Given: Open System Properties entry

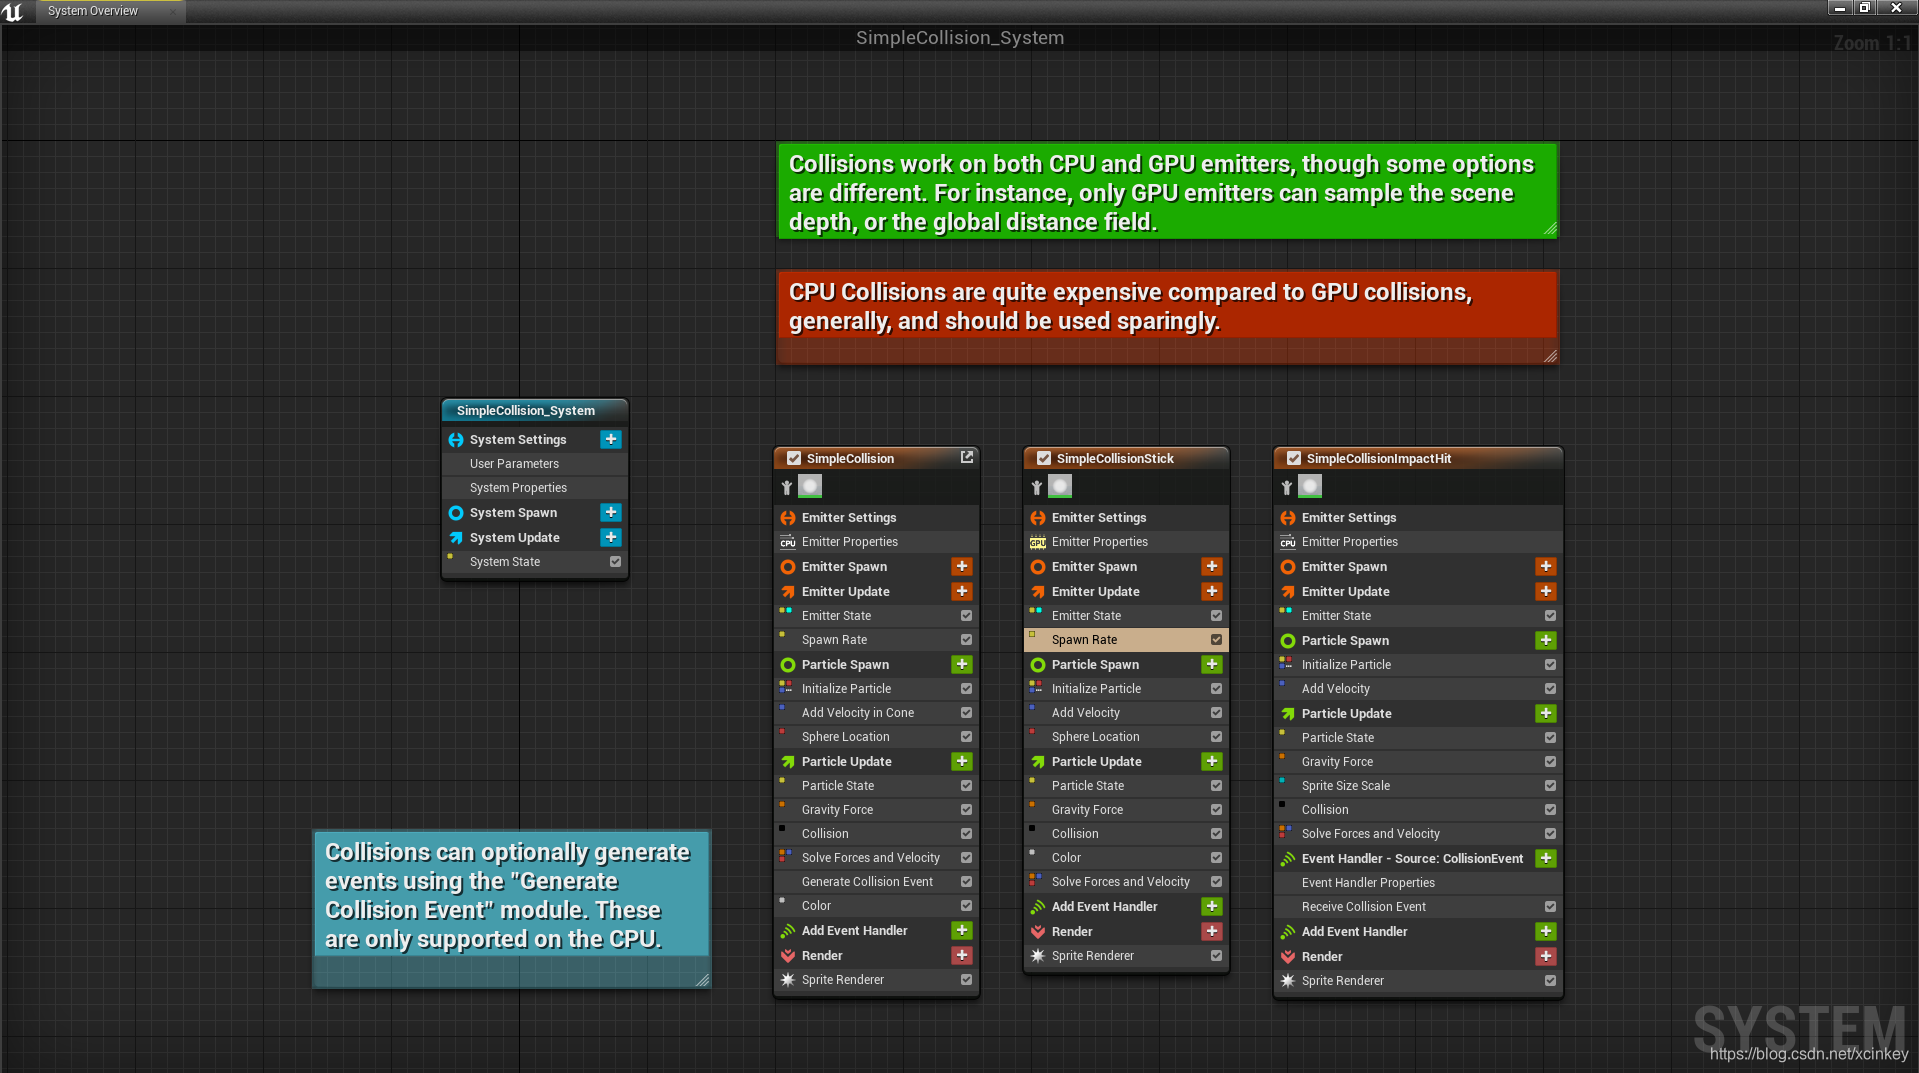Looking at the screenshot, I should 535,487.
